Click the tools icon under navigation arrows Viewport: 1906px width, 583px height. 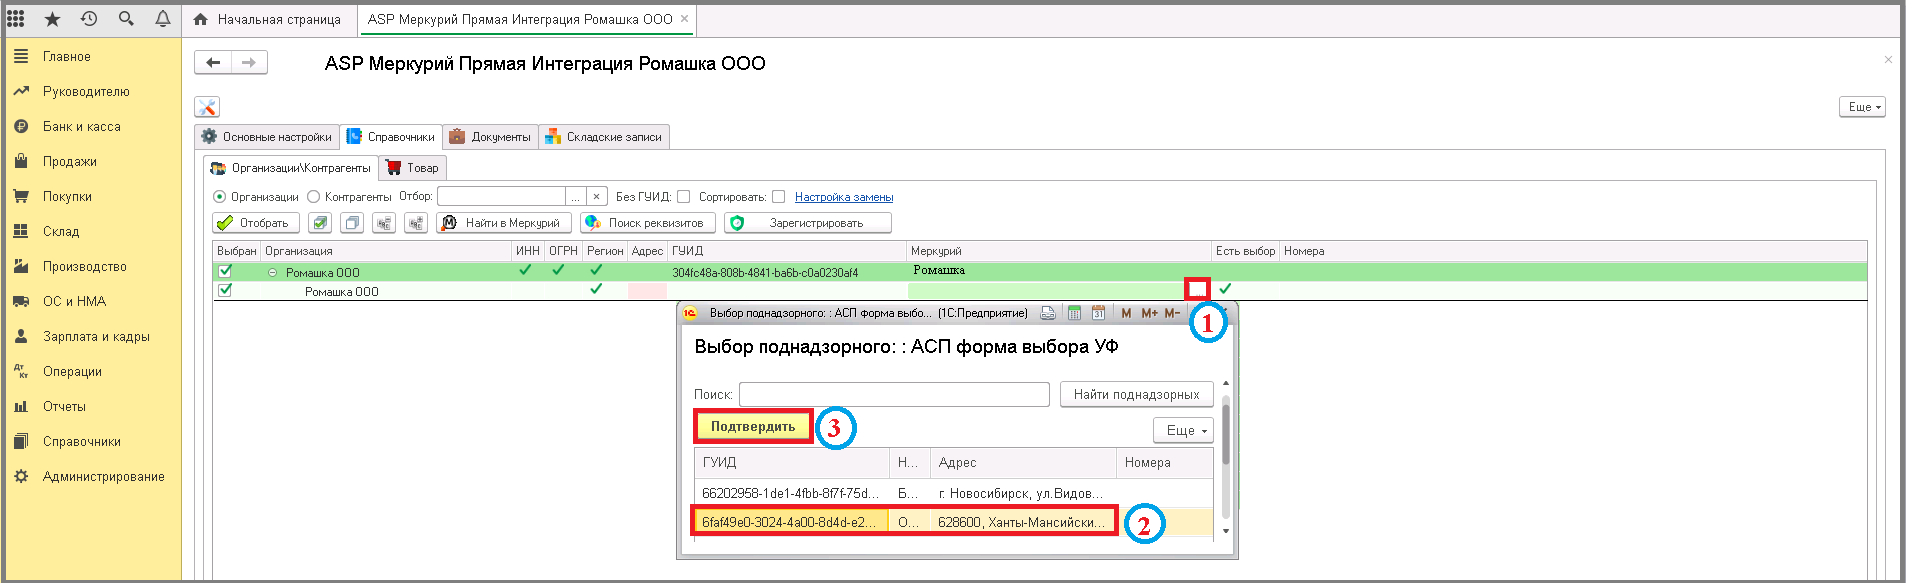207,107
